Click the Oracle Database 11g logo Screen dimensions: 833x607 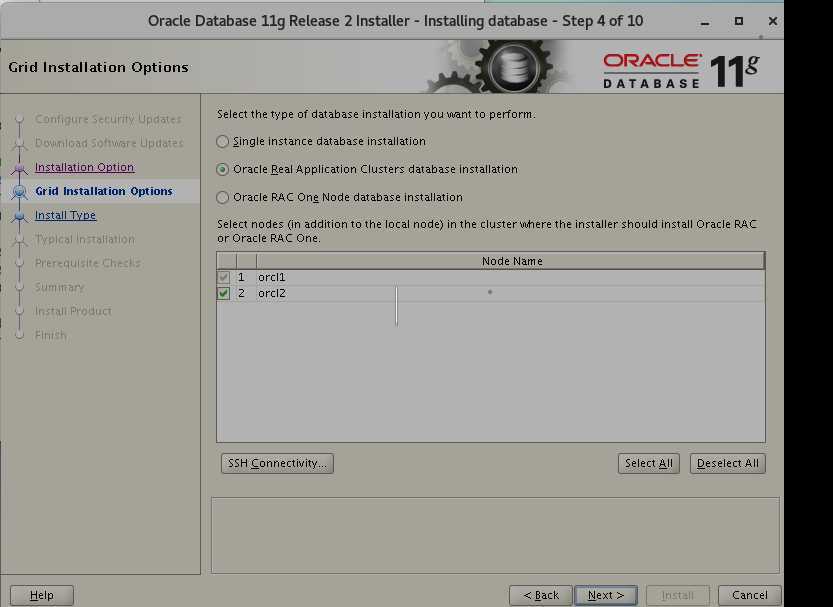click(x=681, y=70)
